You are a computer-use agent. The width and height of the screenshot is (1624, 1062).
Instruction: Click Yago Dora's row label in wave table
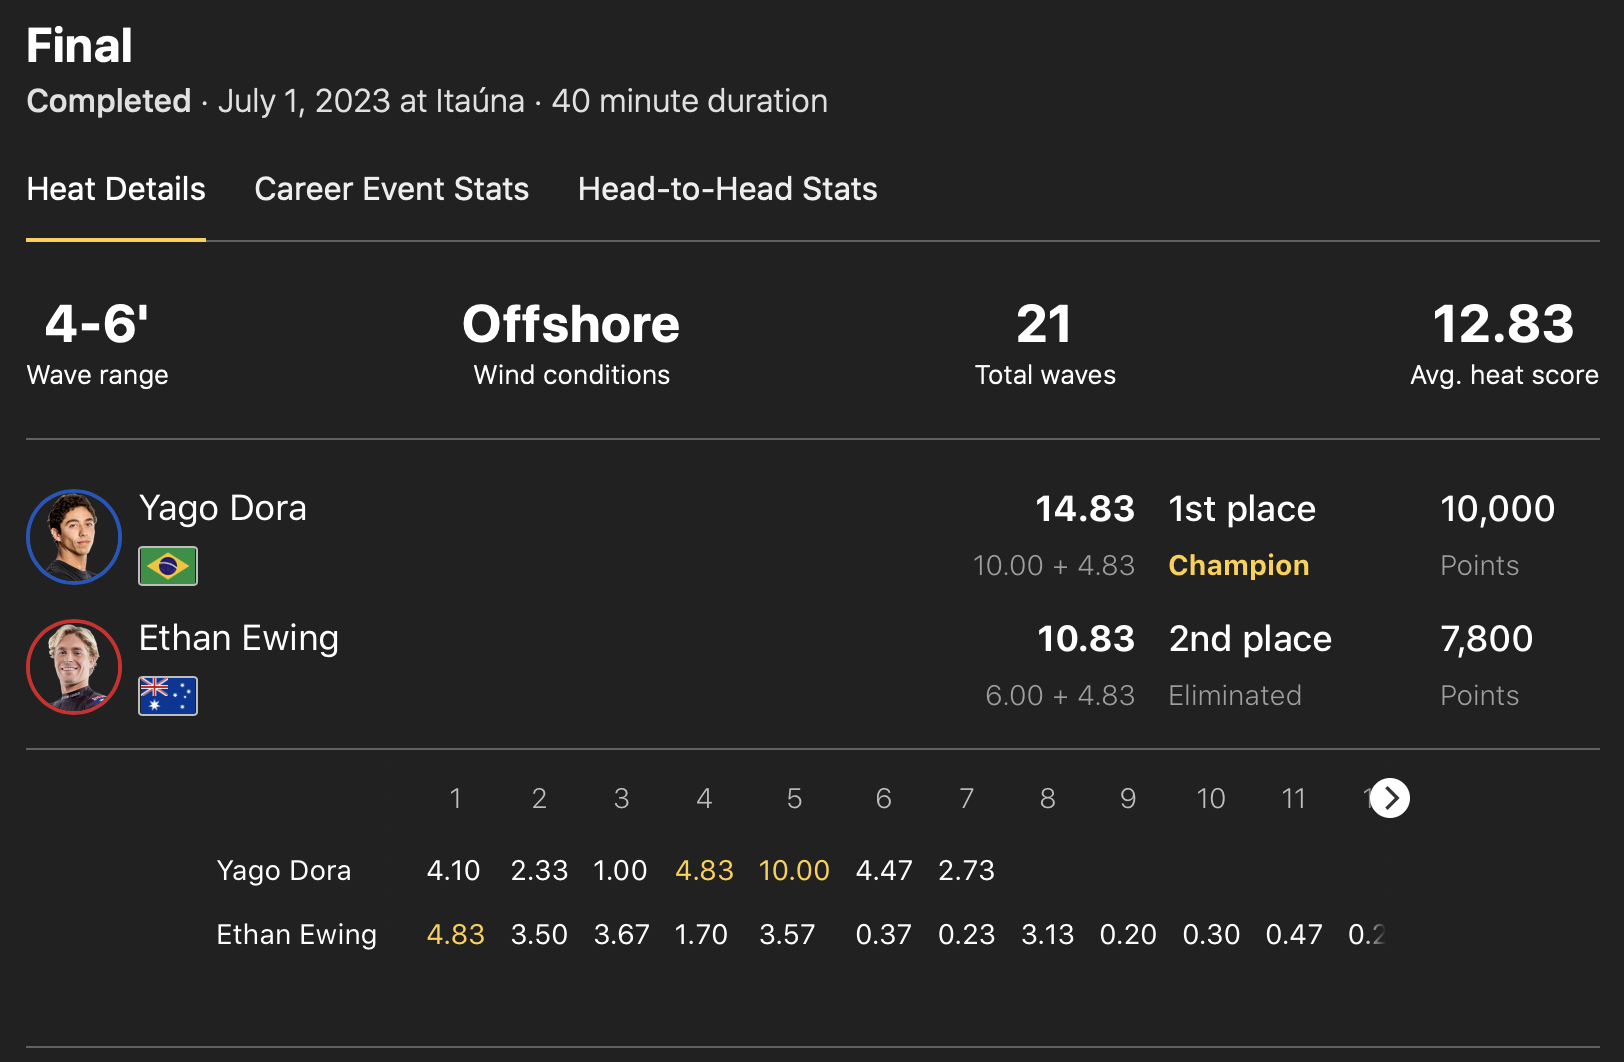284,870
